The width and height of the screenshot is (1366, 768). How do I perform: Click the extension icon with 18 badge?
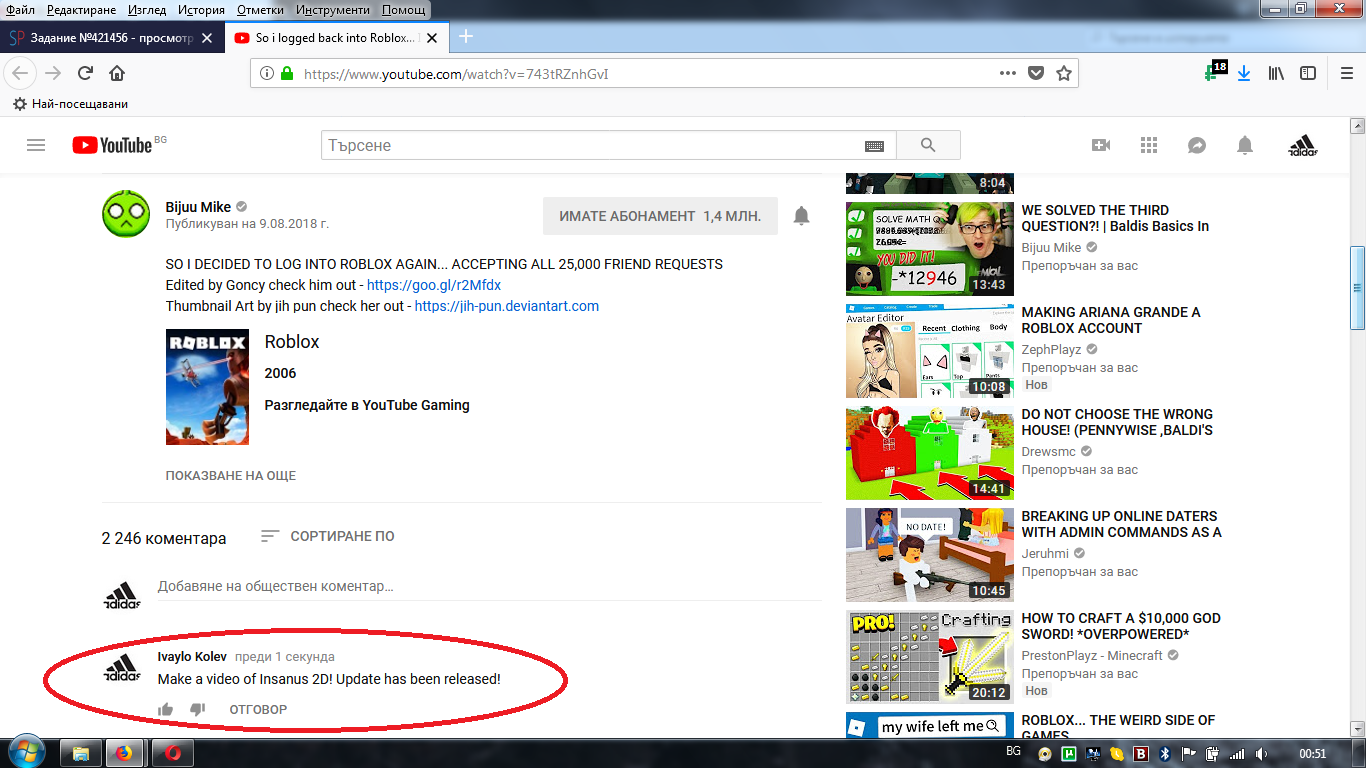1214,72
